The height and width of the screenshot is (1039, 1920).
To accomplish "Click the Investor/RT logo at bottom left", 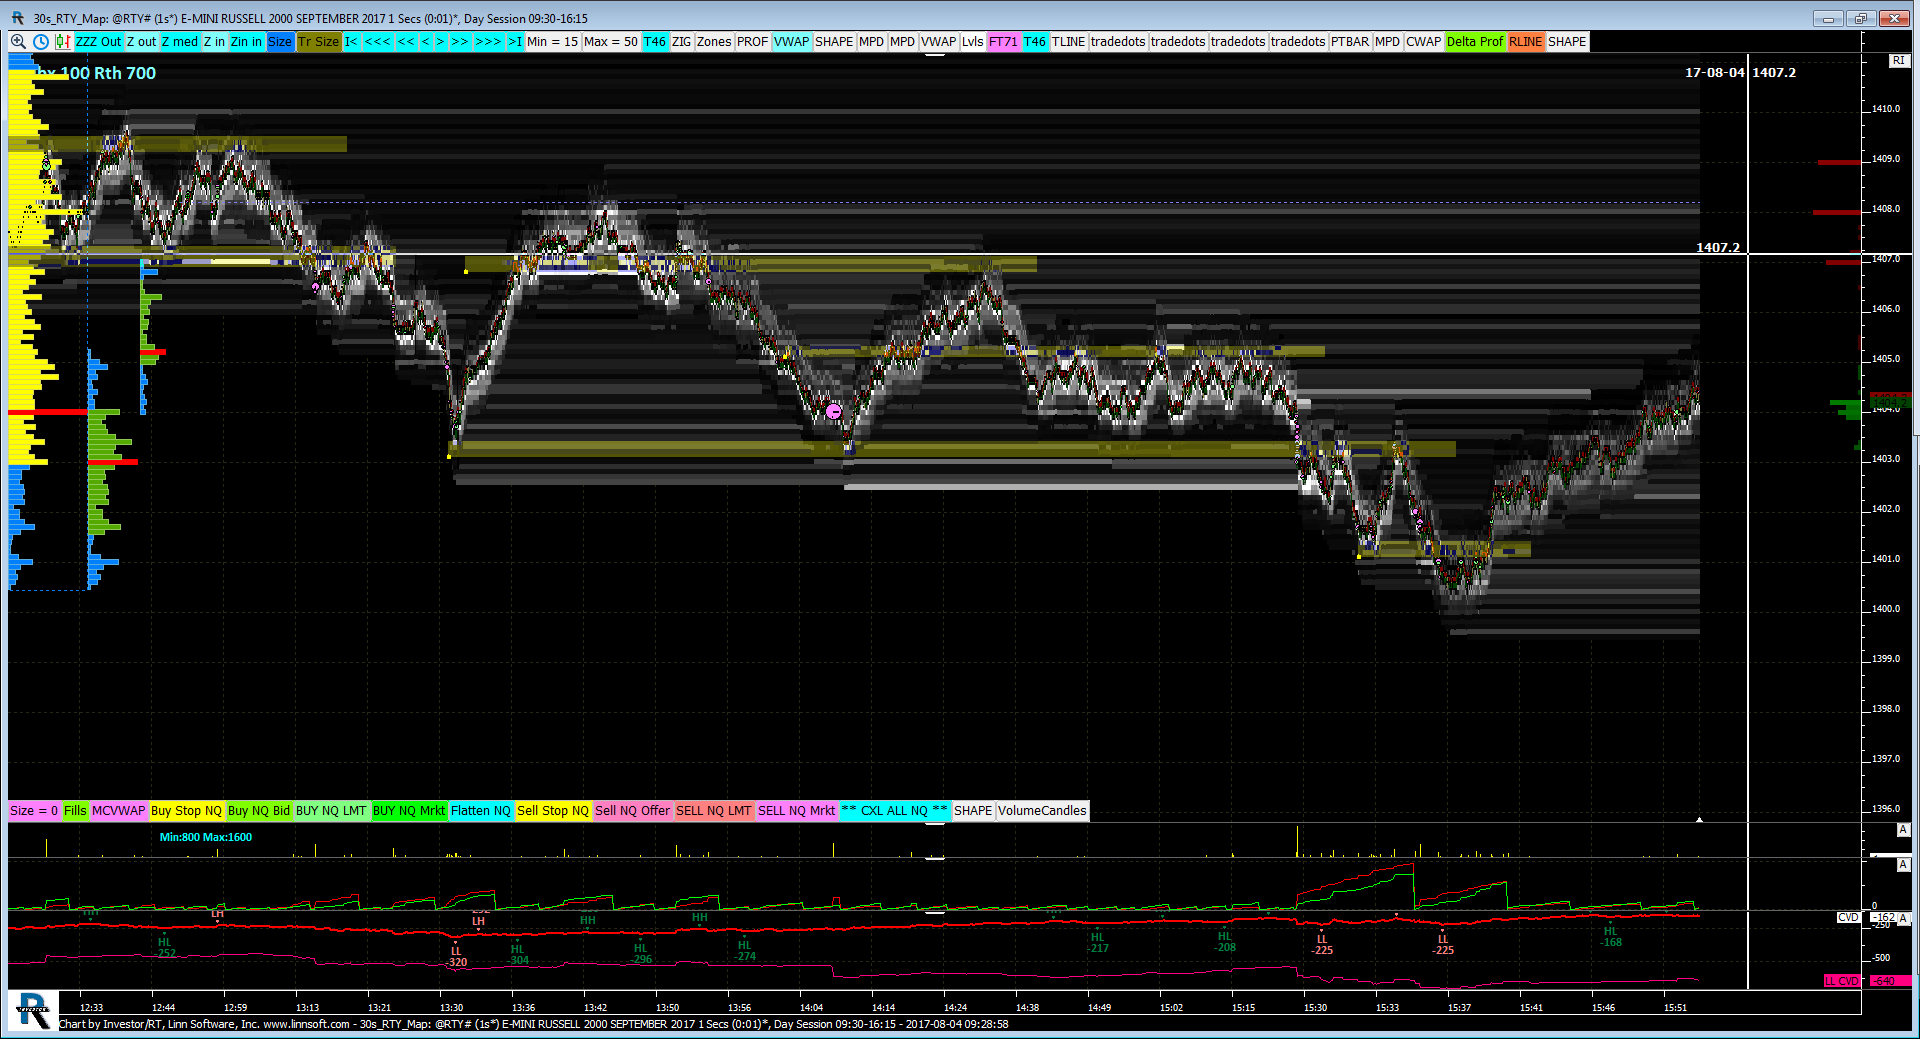I will pos(33,1010).
